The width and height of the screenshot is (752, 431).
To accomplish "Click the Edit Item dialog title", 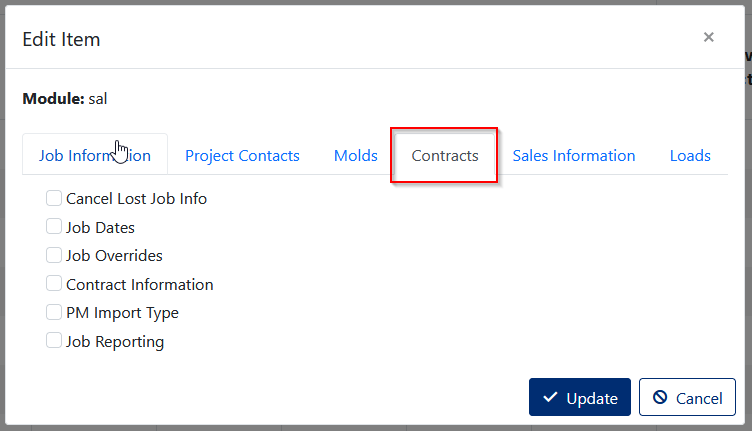I will 61,39.
